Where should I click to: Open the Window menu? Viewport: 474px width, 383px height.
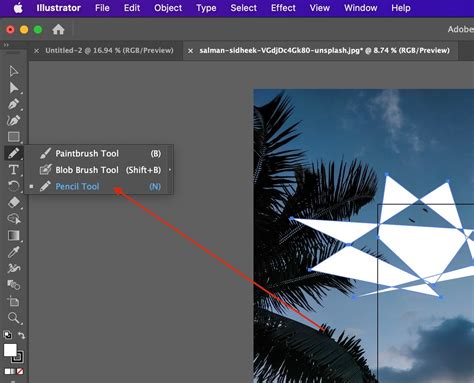tap(360, 8)
